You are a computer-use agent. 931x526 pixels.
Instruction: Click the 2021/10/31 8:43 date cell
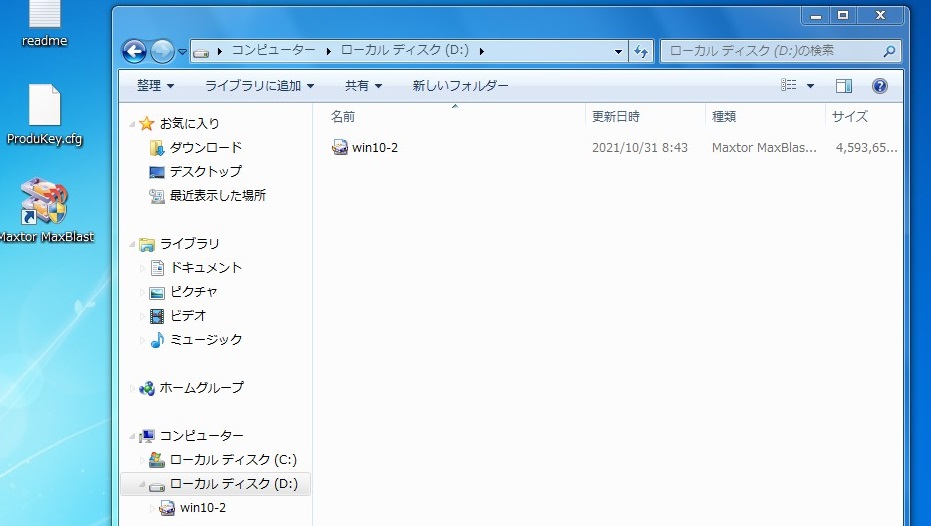tap(639, 148)
